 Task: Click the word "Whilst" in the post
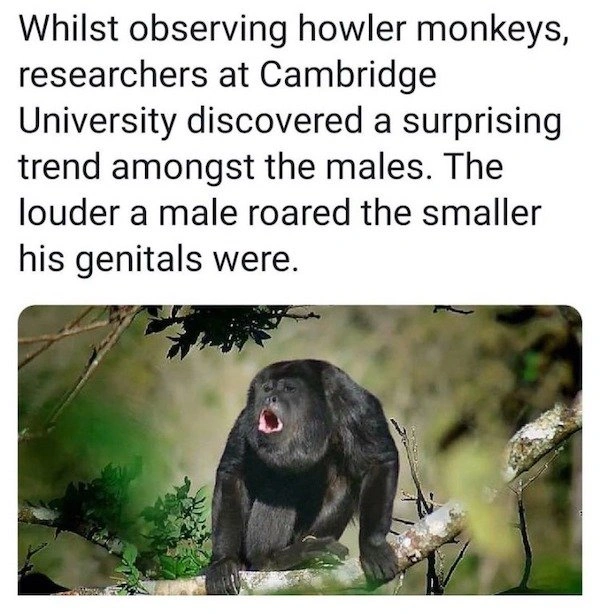click(x=69, y=29)
